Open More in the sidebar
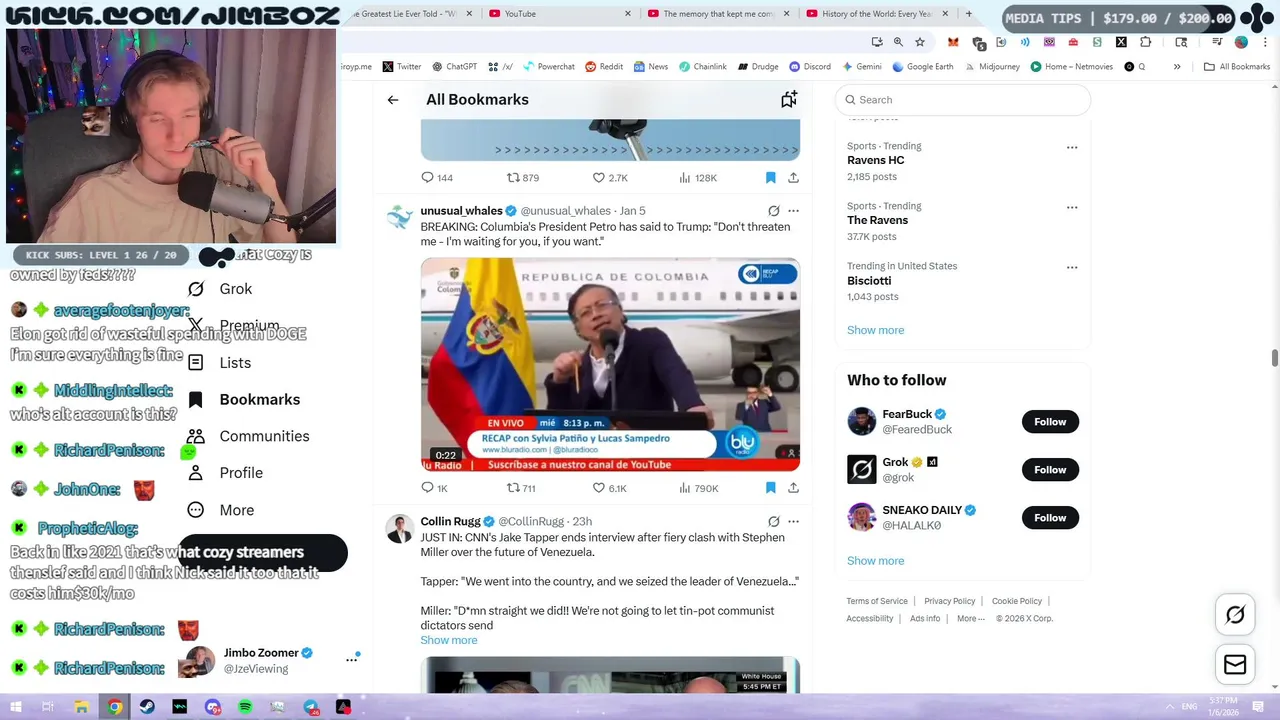Viewport: 1280px width, 720px height. tap(221, 510)
